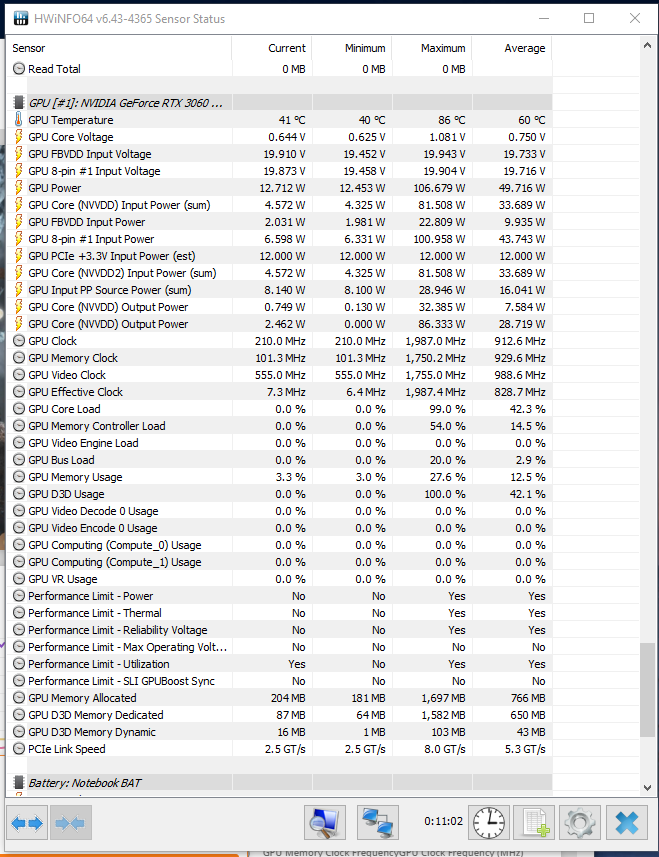The width and height of the screenshot is (659, 857).
Task: Select the Battery: Notebook BAT header row
Action: [279, 783]
